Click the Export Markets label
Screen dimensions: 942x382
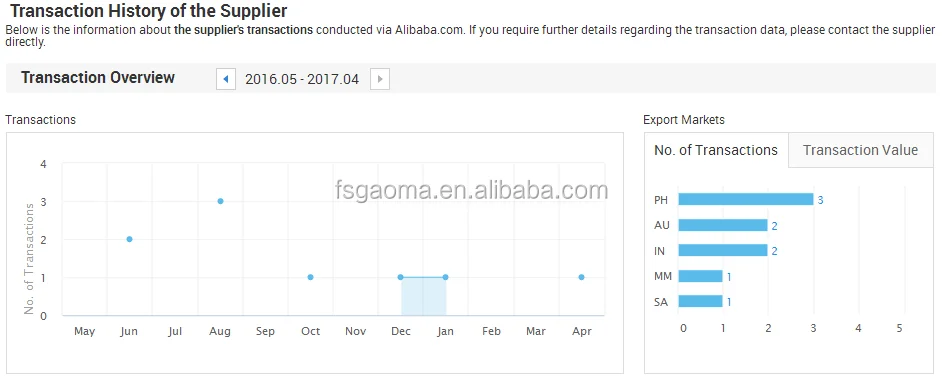(x=684, y=120)
